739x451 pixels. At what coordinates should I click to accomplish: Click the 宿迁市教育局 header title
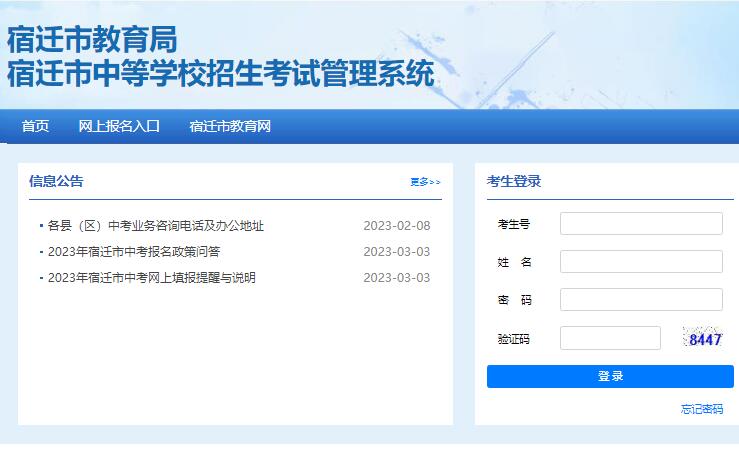[92, 40]
